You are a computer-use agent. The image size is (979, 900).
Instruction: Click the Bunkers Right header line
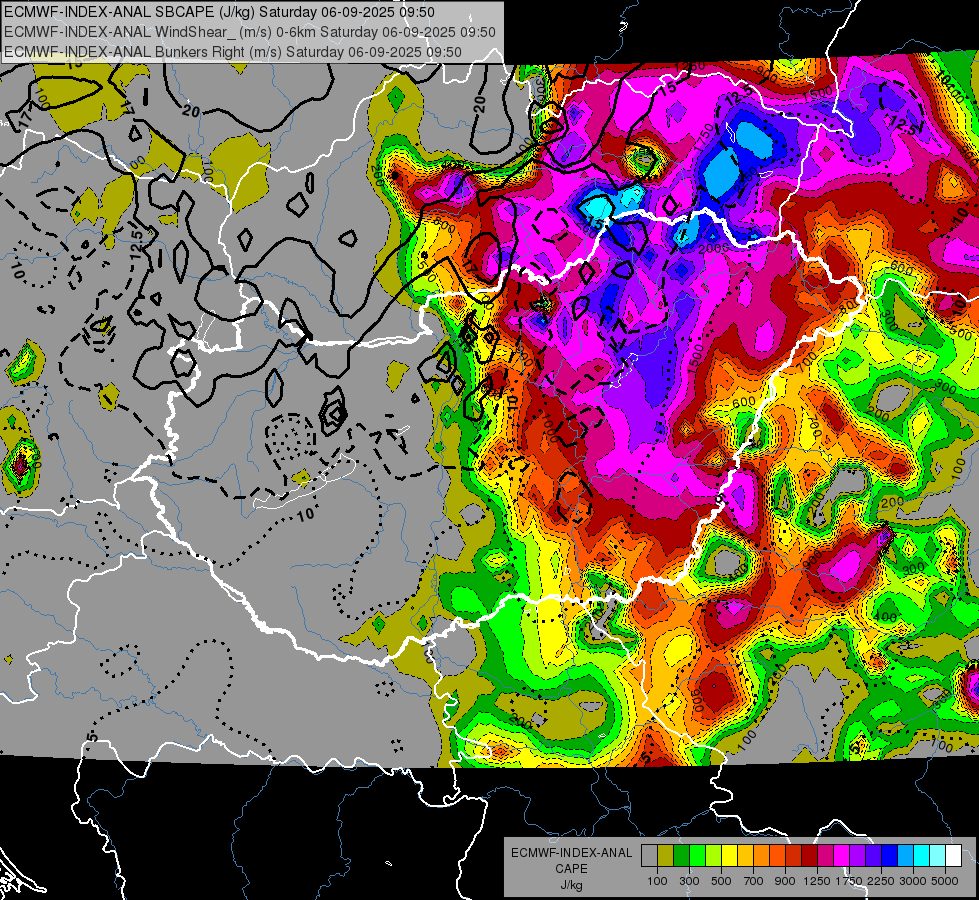pyautogui.click(x=233, y=52)
